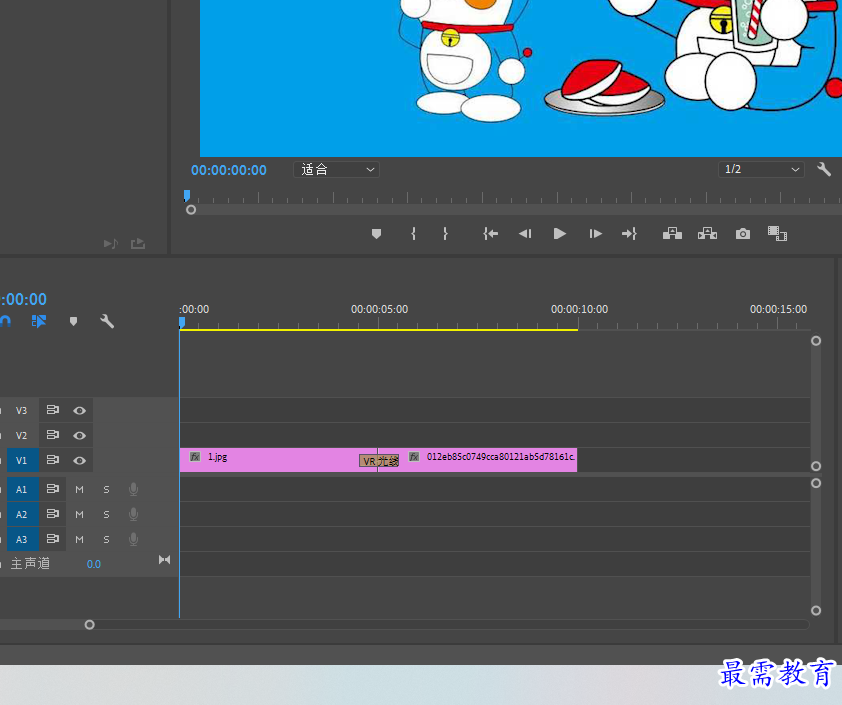Enable voice-over record on A3
842x705 pixels.
pyautogui.click(x=134, y=539)
